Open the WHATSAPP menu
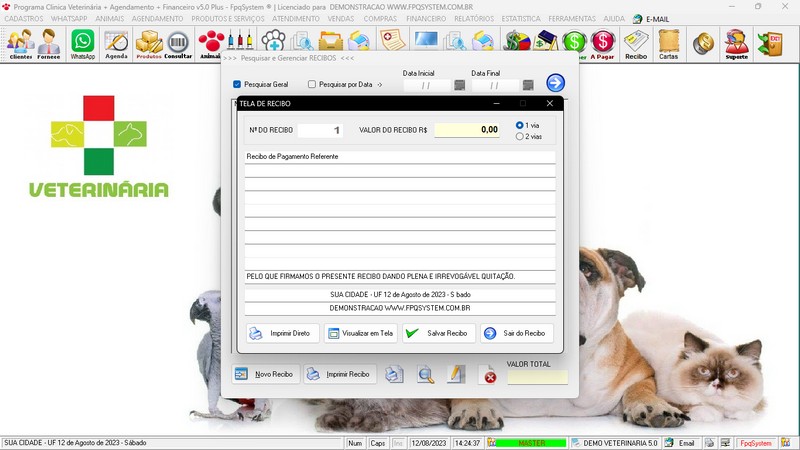Image resolution: width=800 pixels, height=450 pixels. pyautogui.click(x=69, y=19)
